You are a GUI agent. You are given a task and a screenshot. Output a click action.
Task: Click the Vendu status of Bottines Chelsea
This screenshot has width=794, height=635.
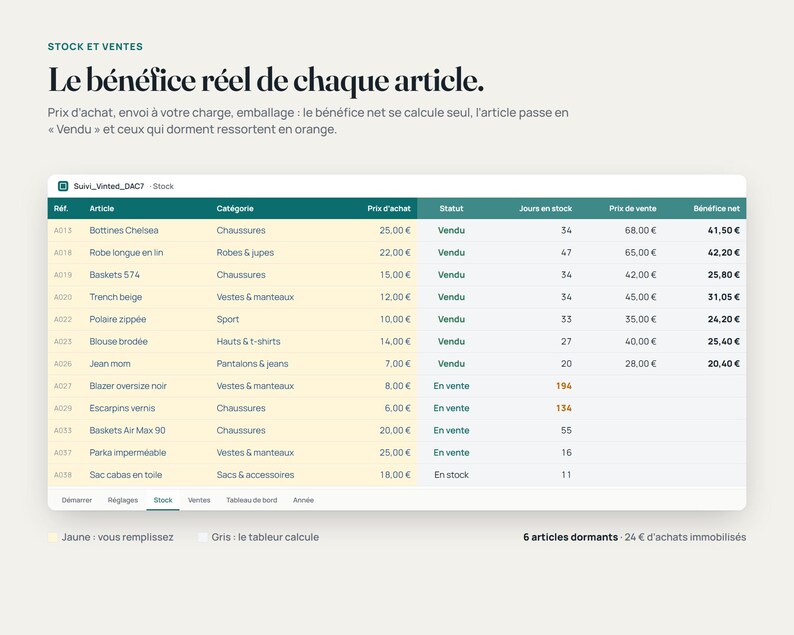[451, 230]
